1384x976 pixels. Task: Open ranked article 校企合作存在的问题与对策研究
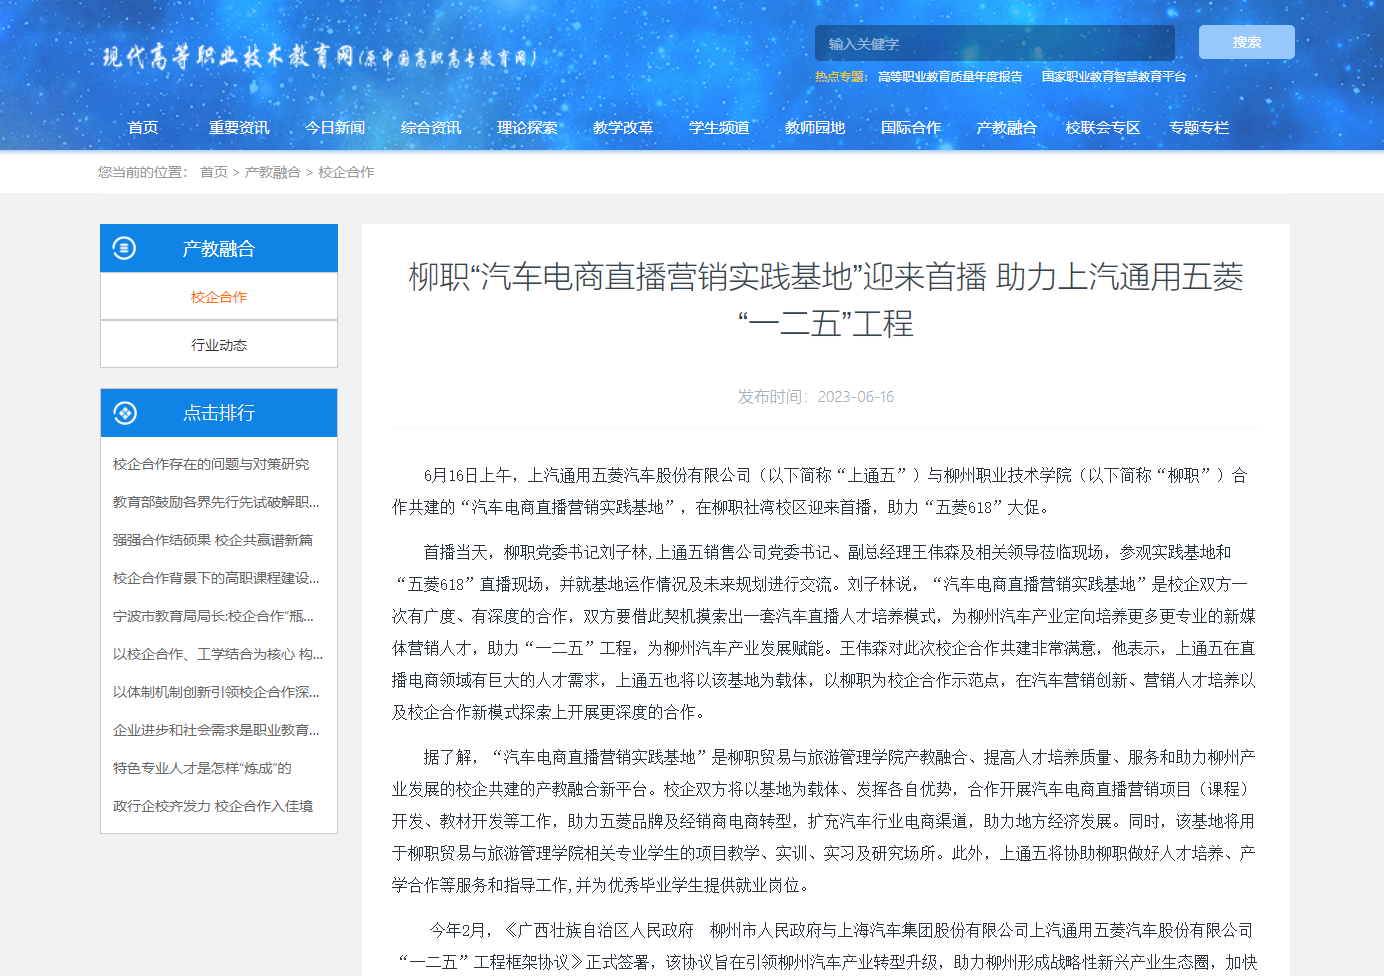click(211, 464)
